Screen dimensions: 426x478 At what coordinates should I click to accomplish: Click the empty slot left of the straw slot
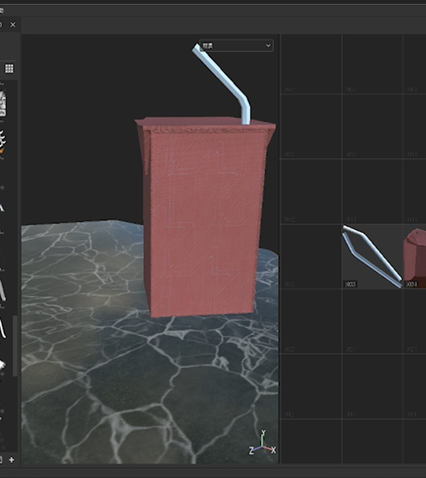[x=311, y=256]
